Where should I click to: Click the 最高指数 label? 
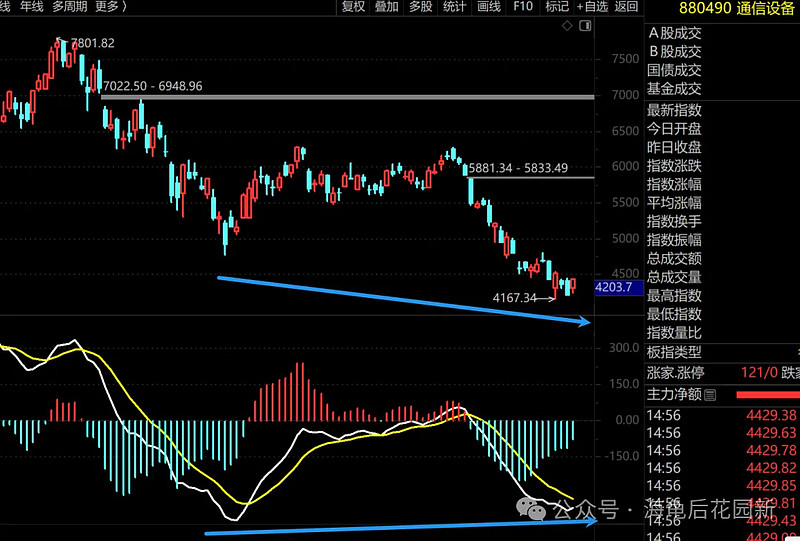[x=674, y=296]
